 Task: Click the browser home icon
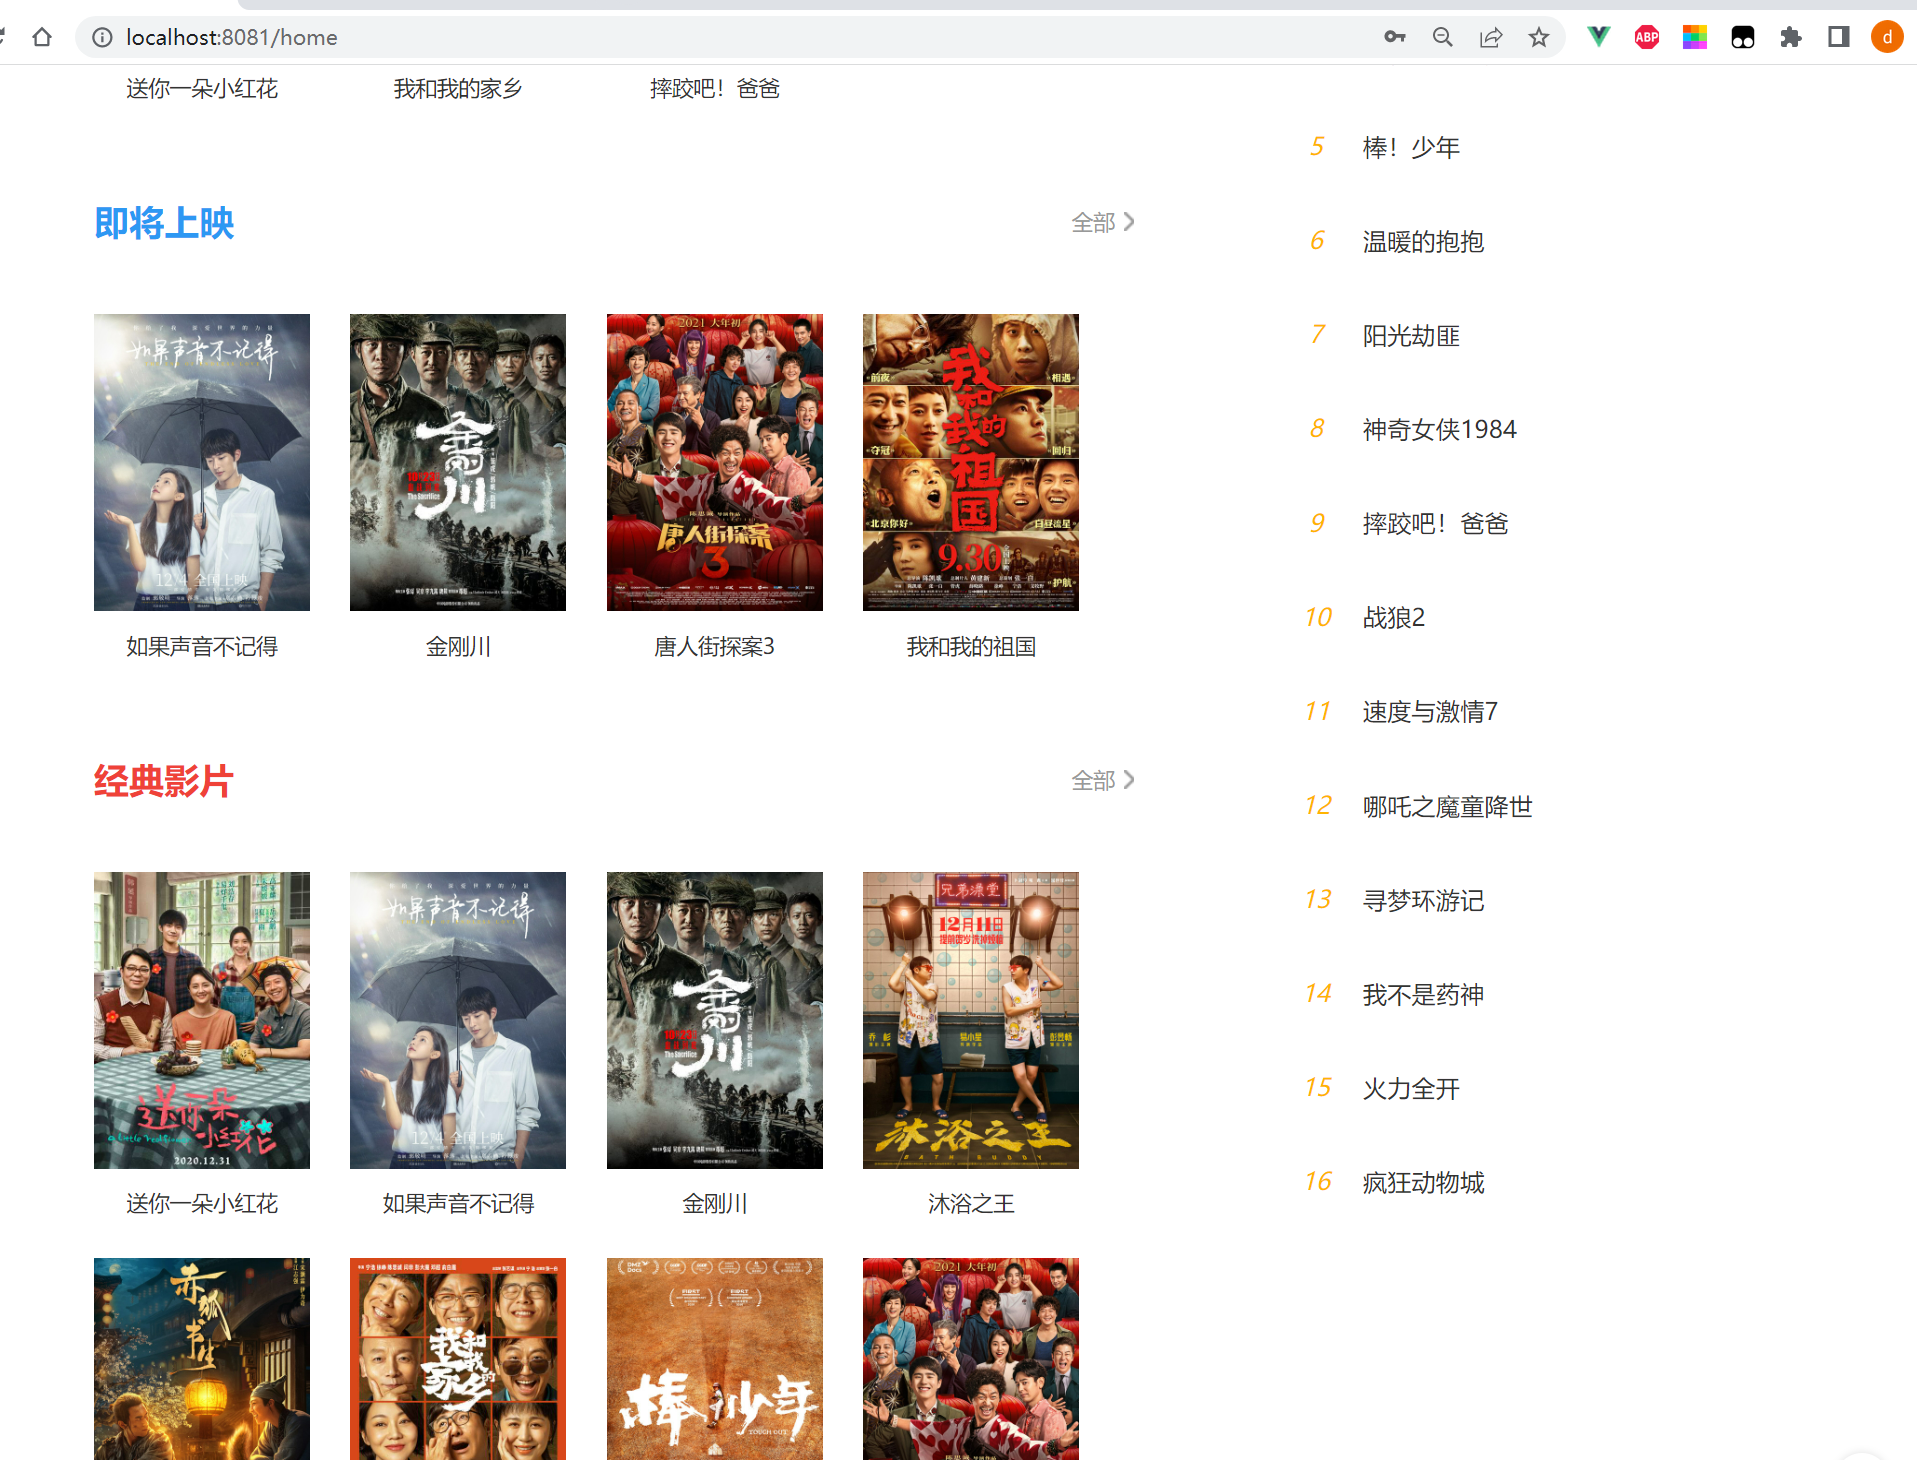(42, 37)
